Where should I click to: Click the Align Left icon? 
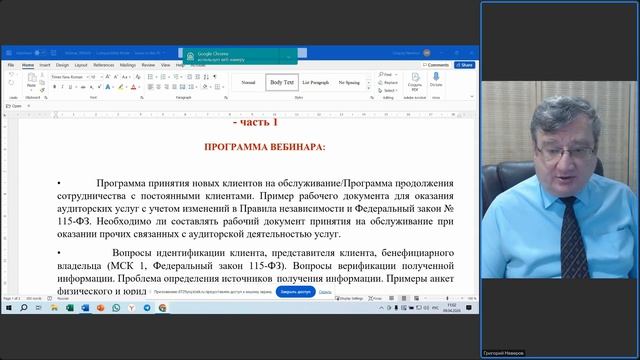[x=150, y=87]
